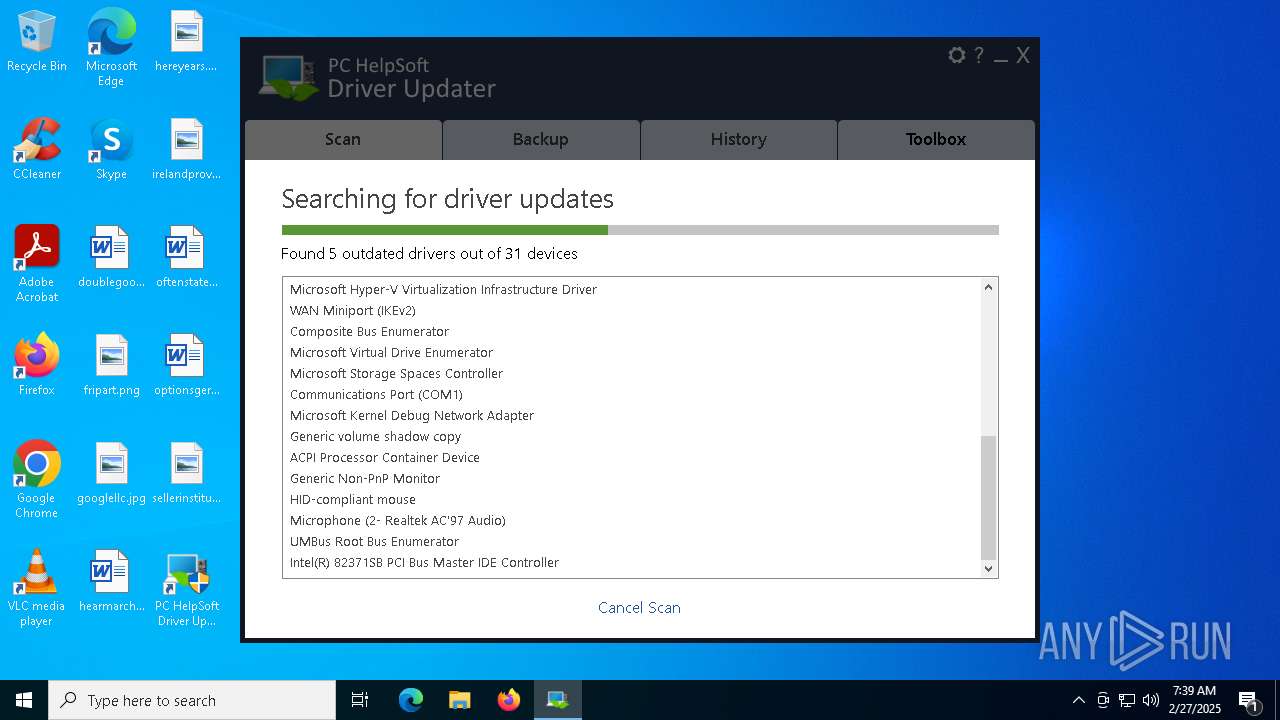1280x720 pixels.
Task: Open the Adobe Acrobat desktop shortcut
Action: click(37, 264)
